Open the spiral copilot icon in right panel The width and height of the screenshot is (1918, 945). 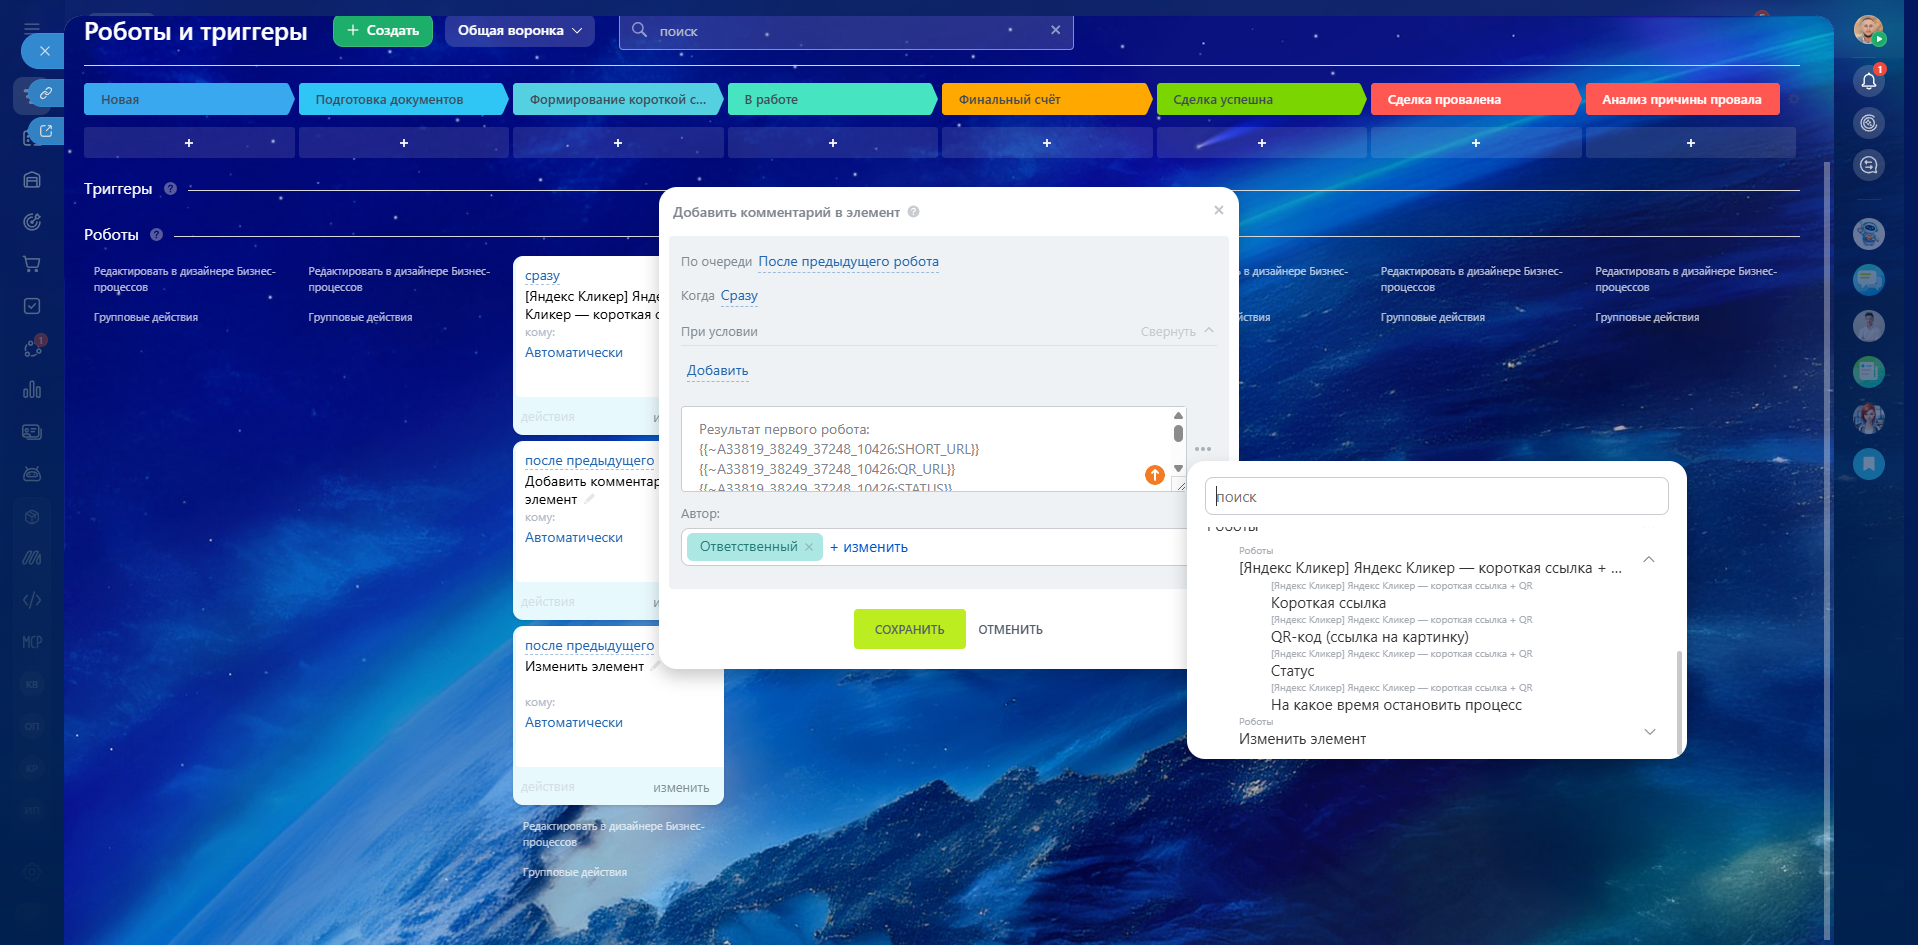(1868, 123)
